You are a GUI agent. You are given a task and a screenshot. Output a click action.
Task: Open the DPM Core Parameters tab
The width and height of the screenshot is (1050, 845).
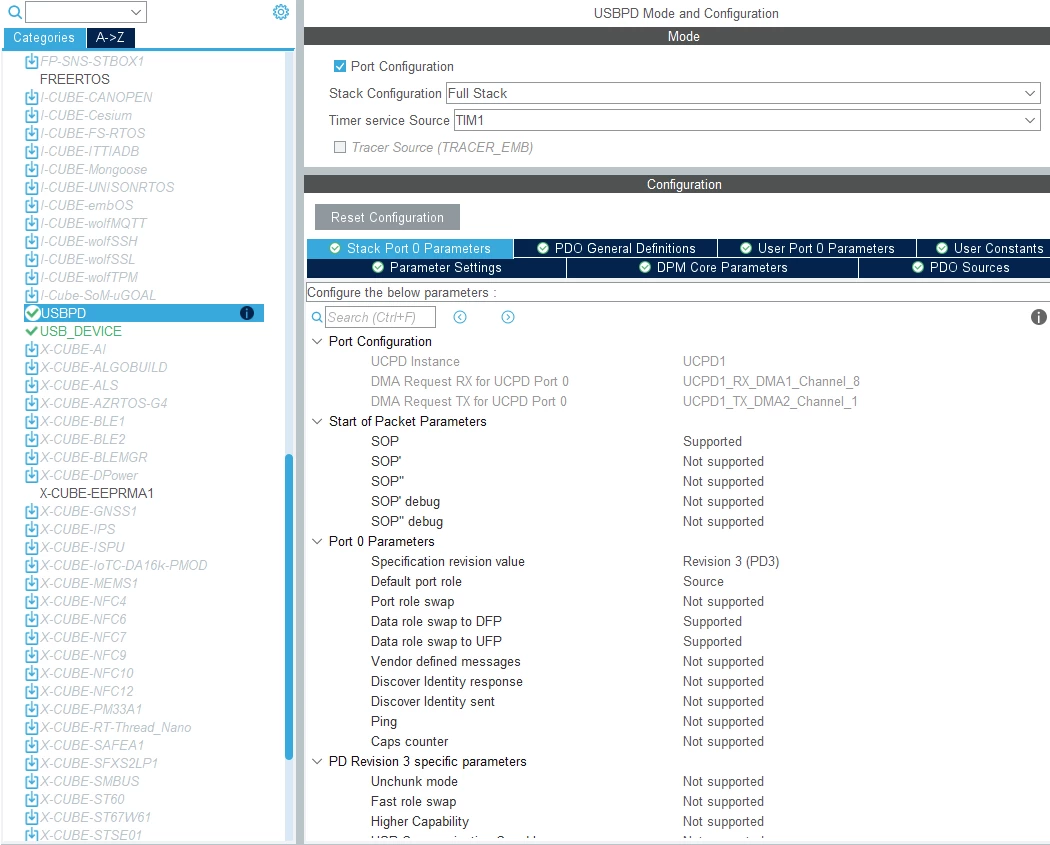tap(712, 267)
